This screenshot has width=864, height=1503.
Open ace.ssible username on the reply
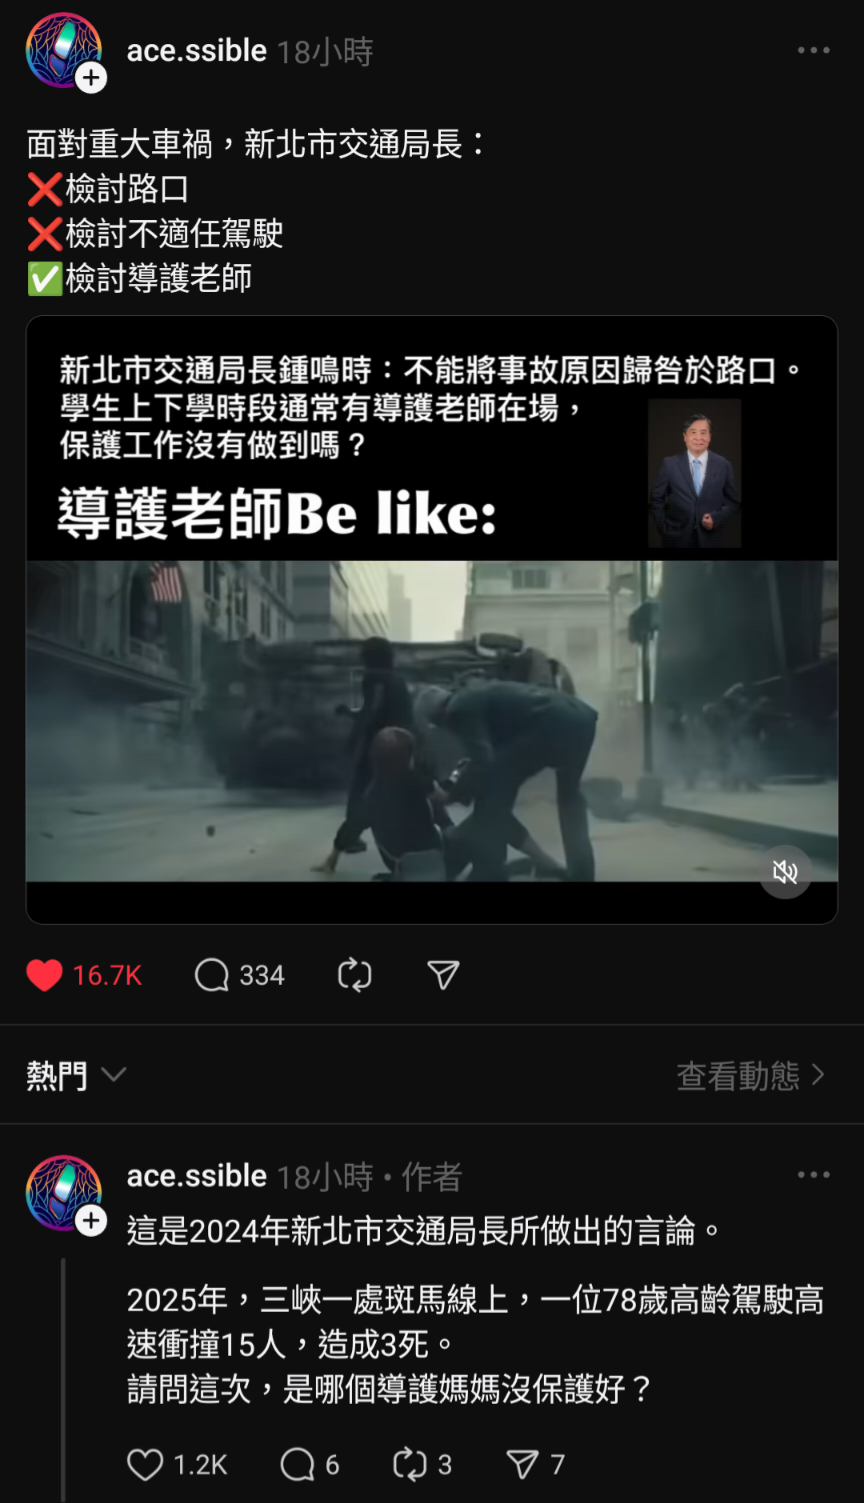(x=197, y=1176)
